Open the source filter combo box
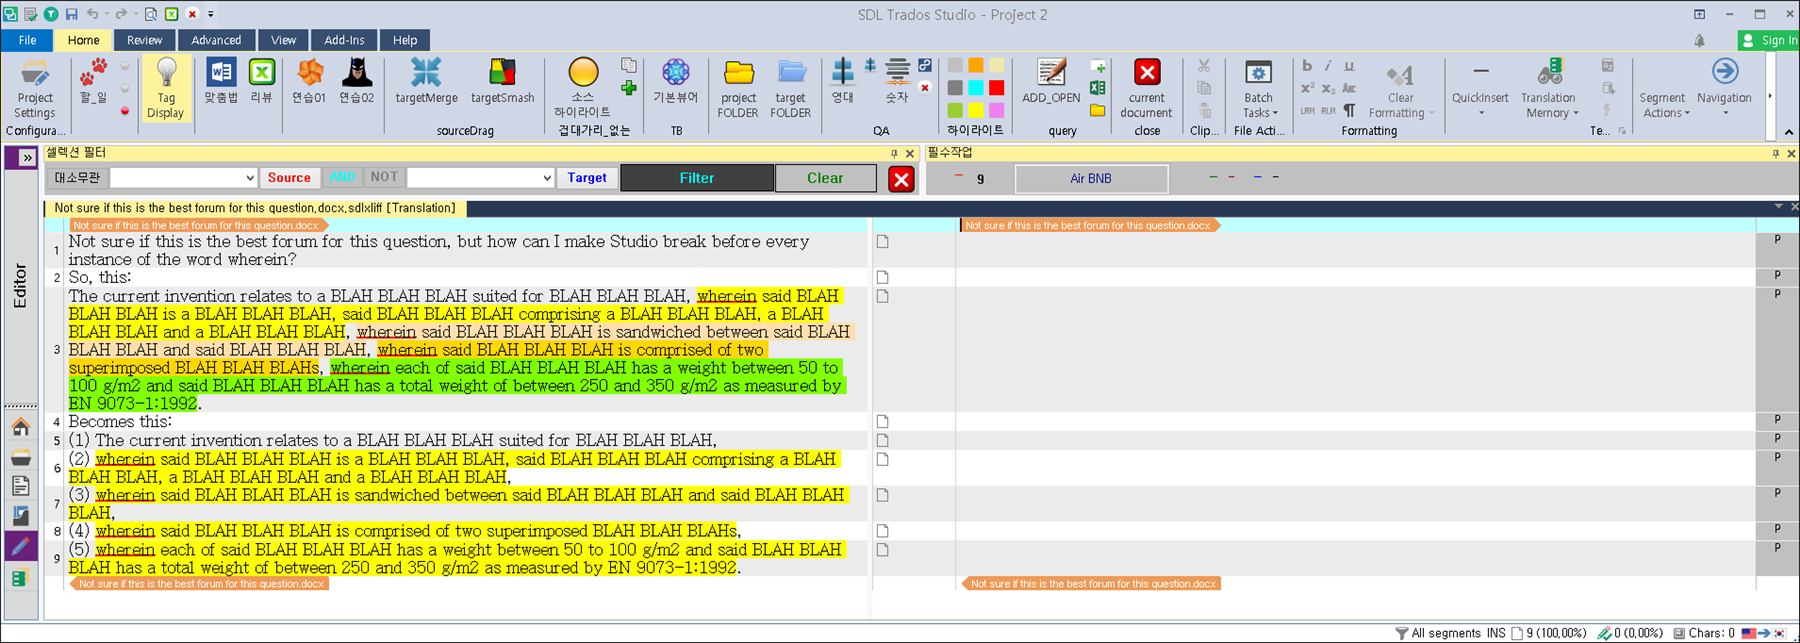The width and height of the screenshot is (1800, 643). tap(183, 178)
